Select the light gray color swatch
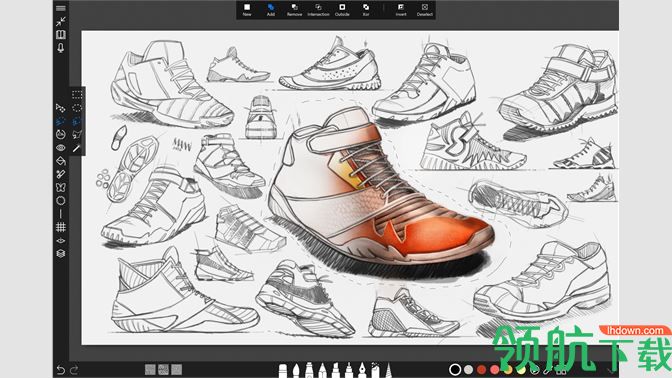Image resolution: width=672 pixels, height=378 pixels. pyautogui.click(x=468, y=369)
